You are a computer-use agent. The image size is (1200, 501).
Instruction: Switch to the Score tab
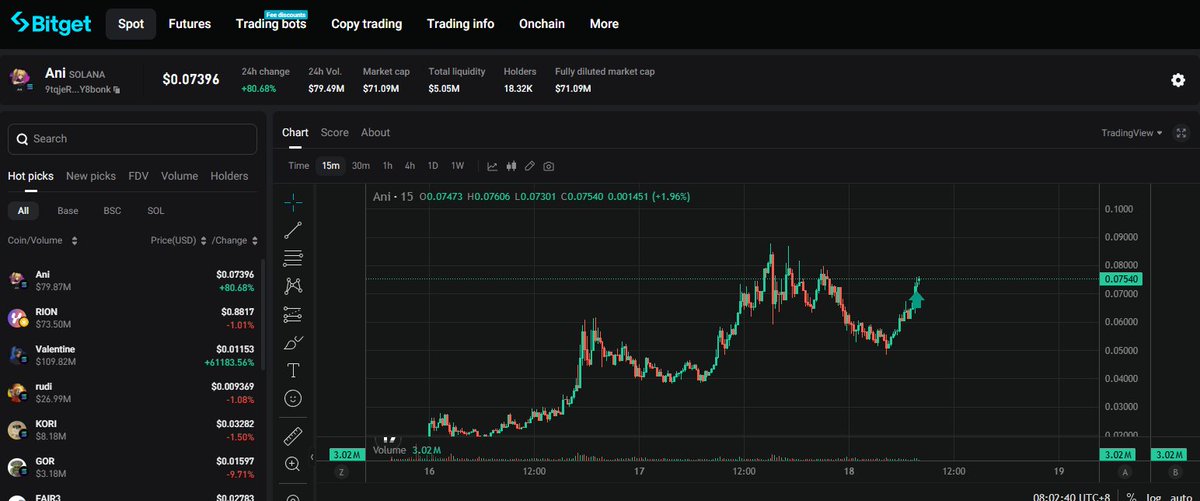coord(334,133)
